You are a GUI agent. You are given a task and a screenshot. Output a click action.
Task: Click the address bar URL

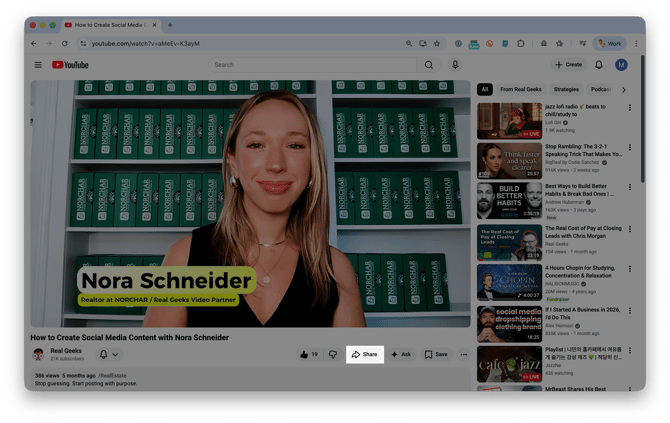(x=146, y=44)
